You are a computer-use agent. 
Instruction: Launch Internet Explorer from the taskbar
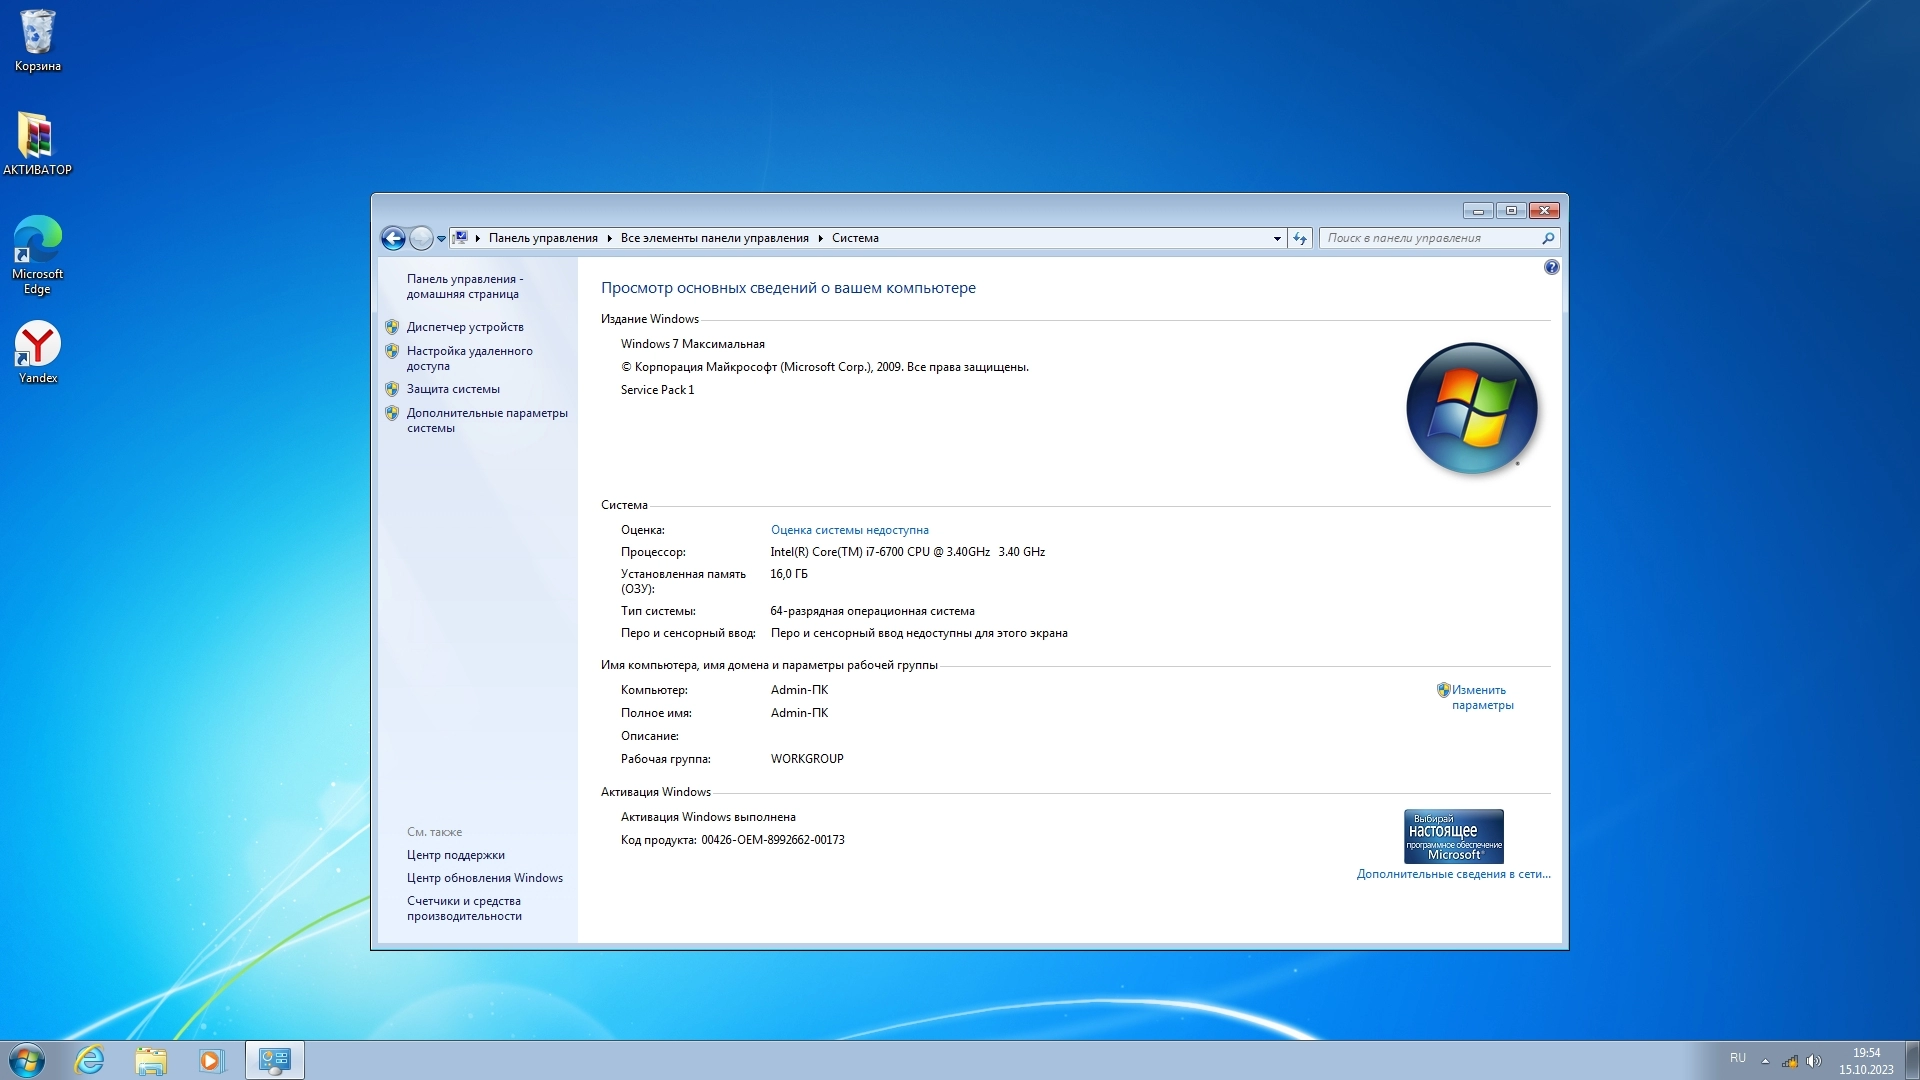(90, 1060)
